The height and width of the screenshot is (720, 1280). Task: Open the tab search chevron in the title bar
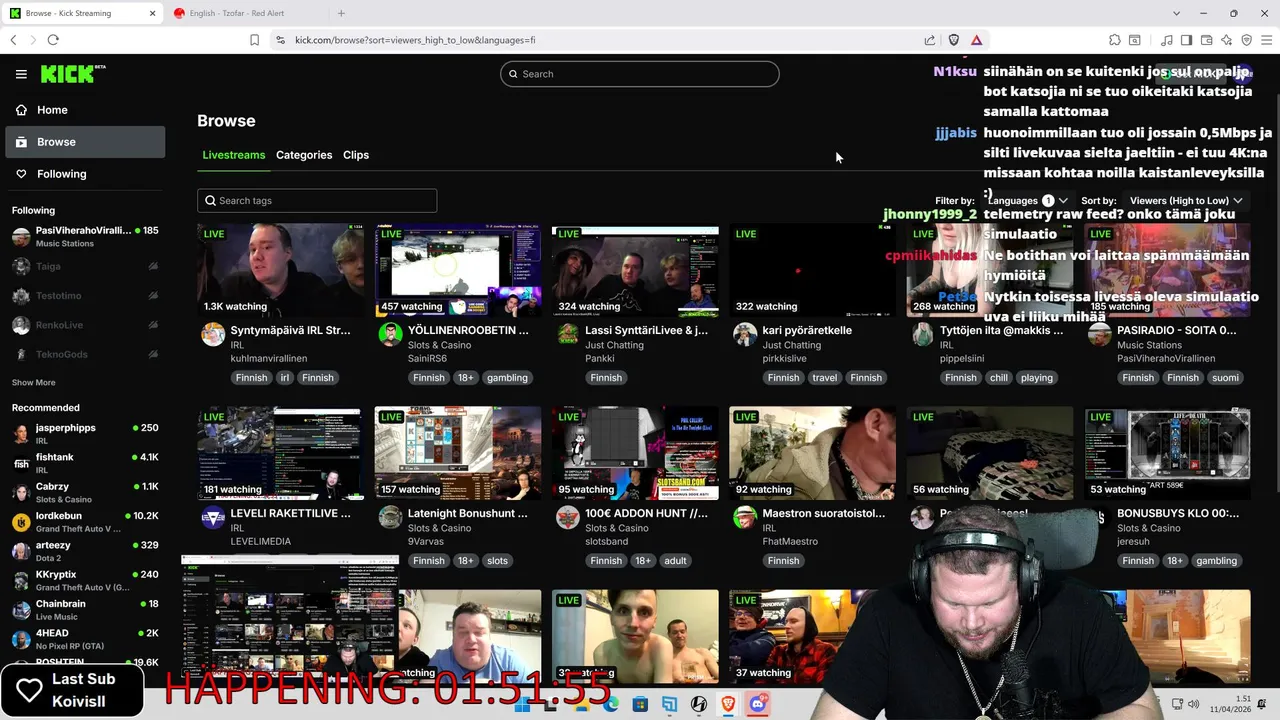tap(1176, 13)
